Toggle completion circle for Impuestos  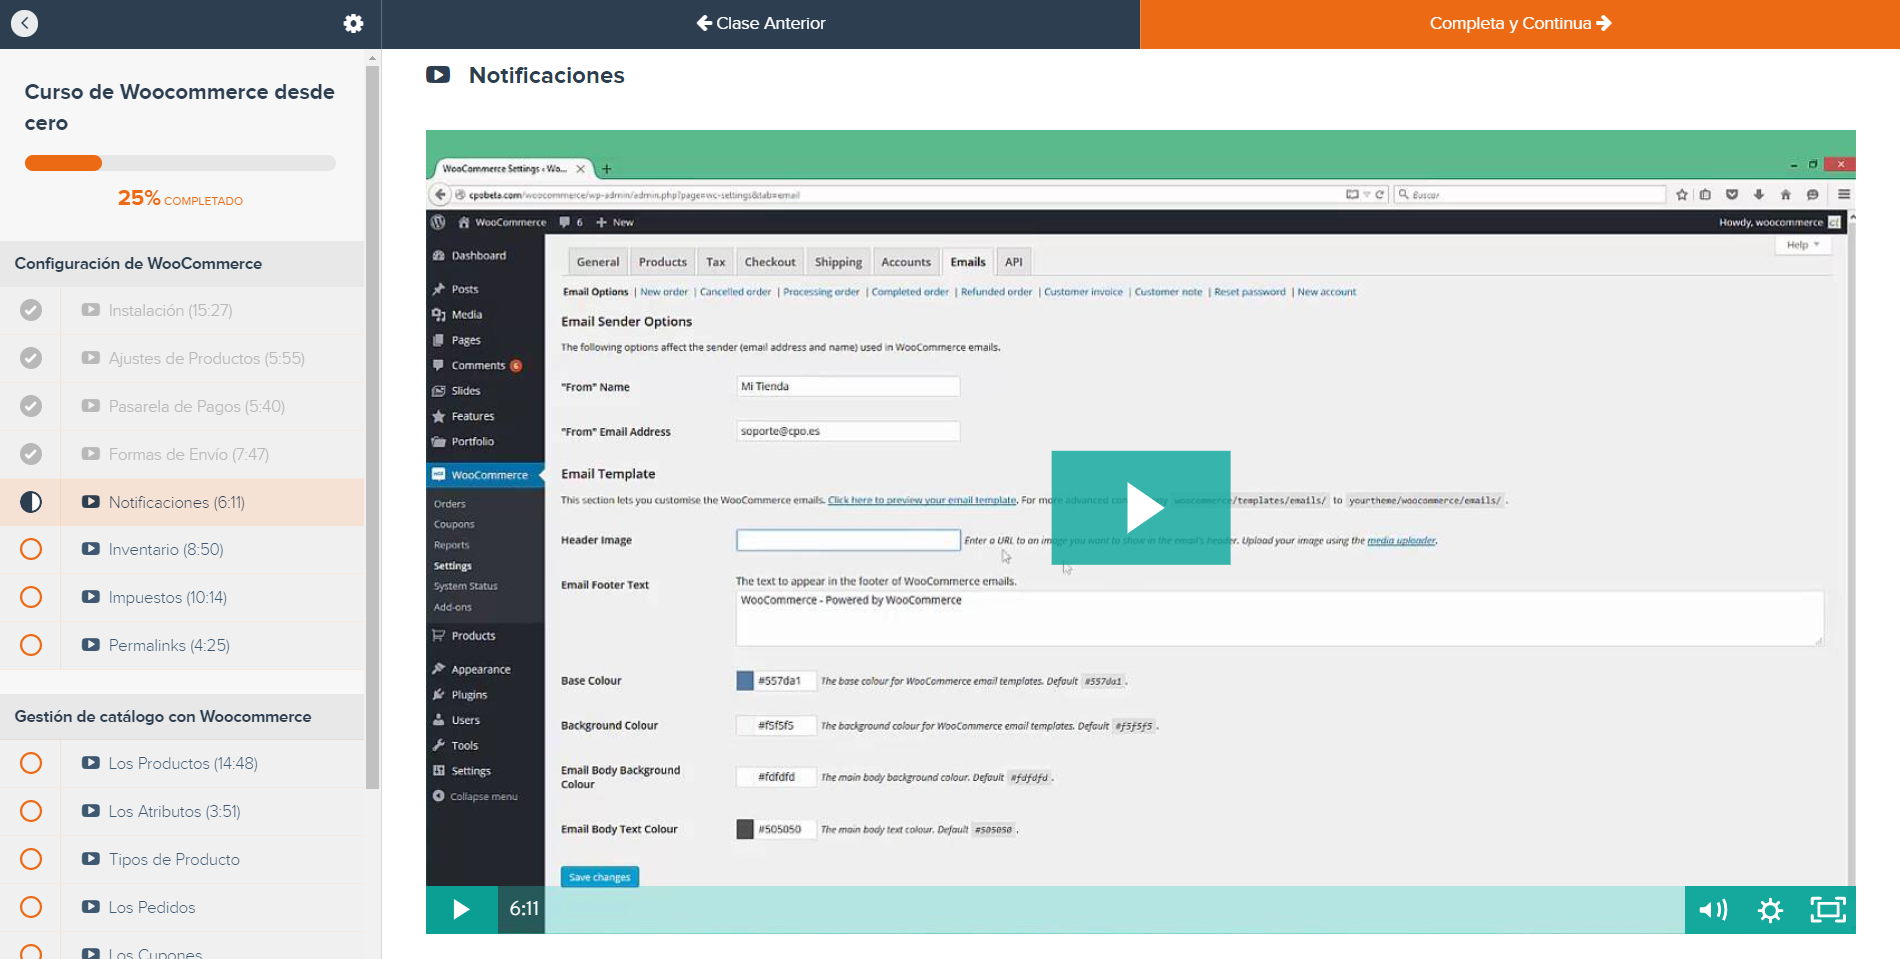[x=31, y=597]
